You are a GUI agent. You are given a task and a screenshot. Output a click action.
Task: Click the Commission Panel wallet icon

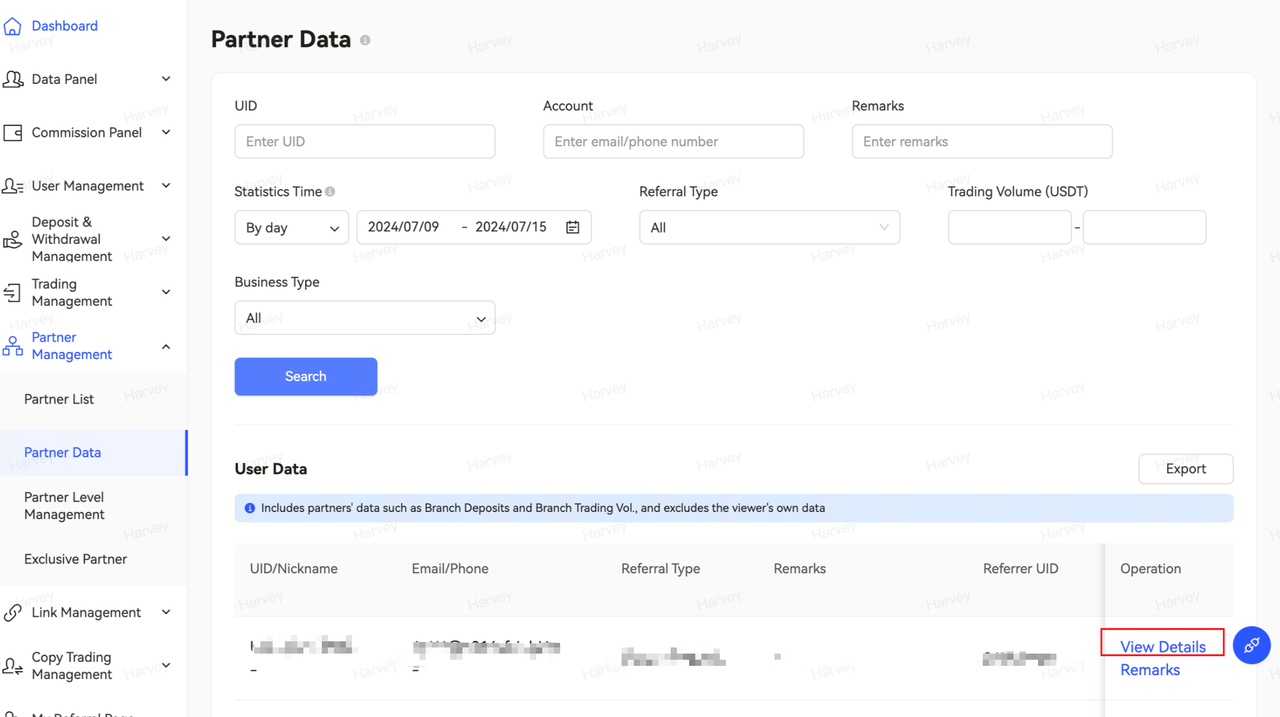13,133
